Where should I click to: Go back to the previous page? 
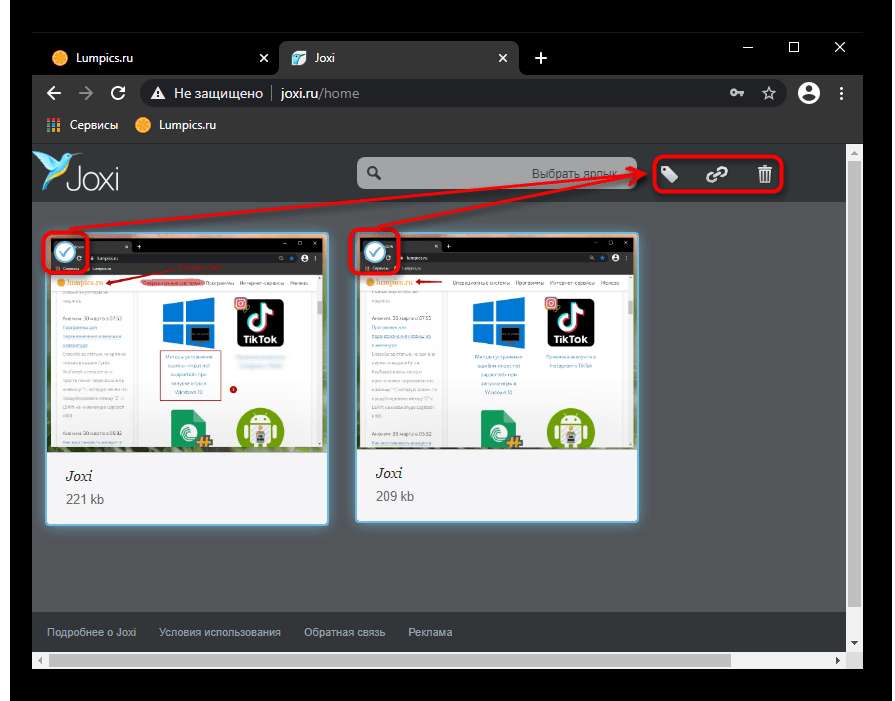(55, 93)
